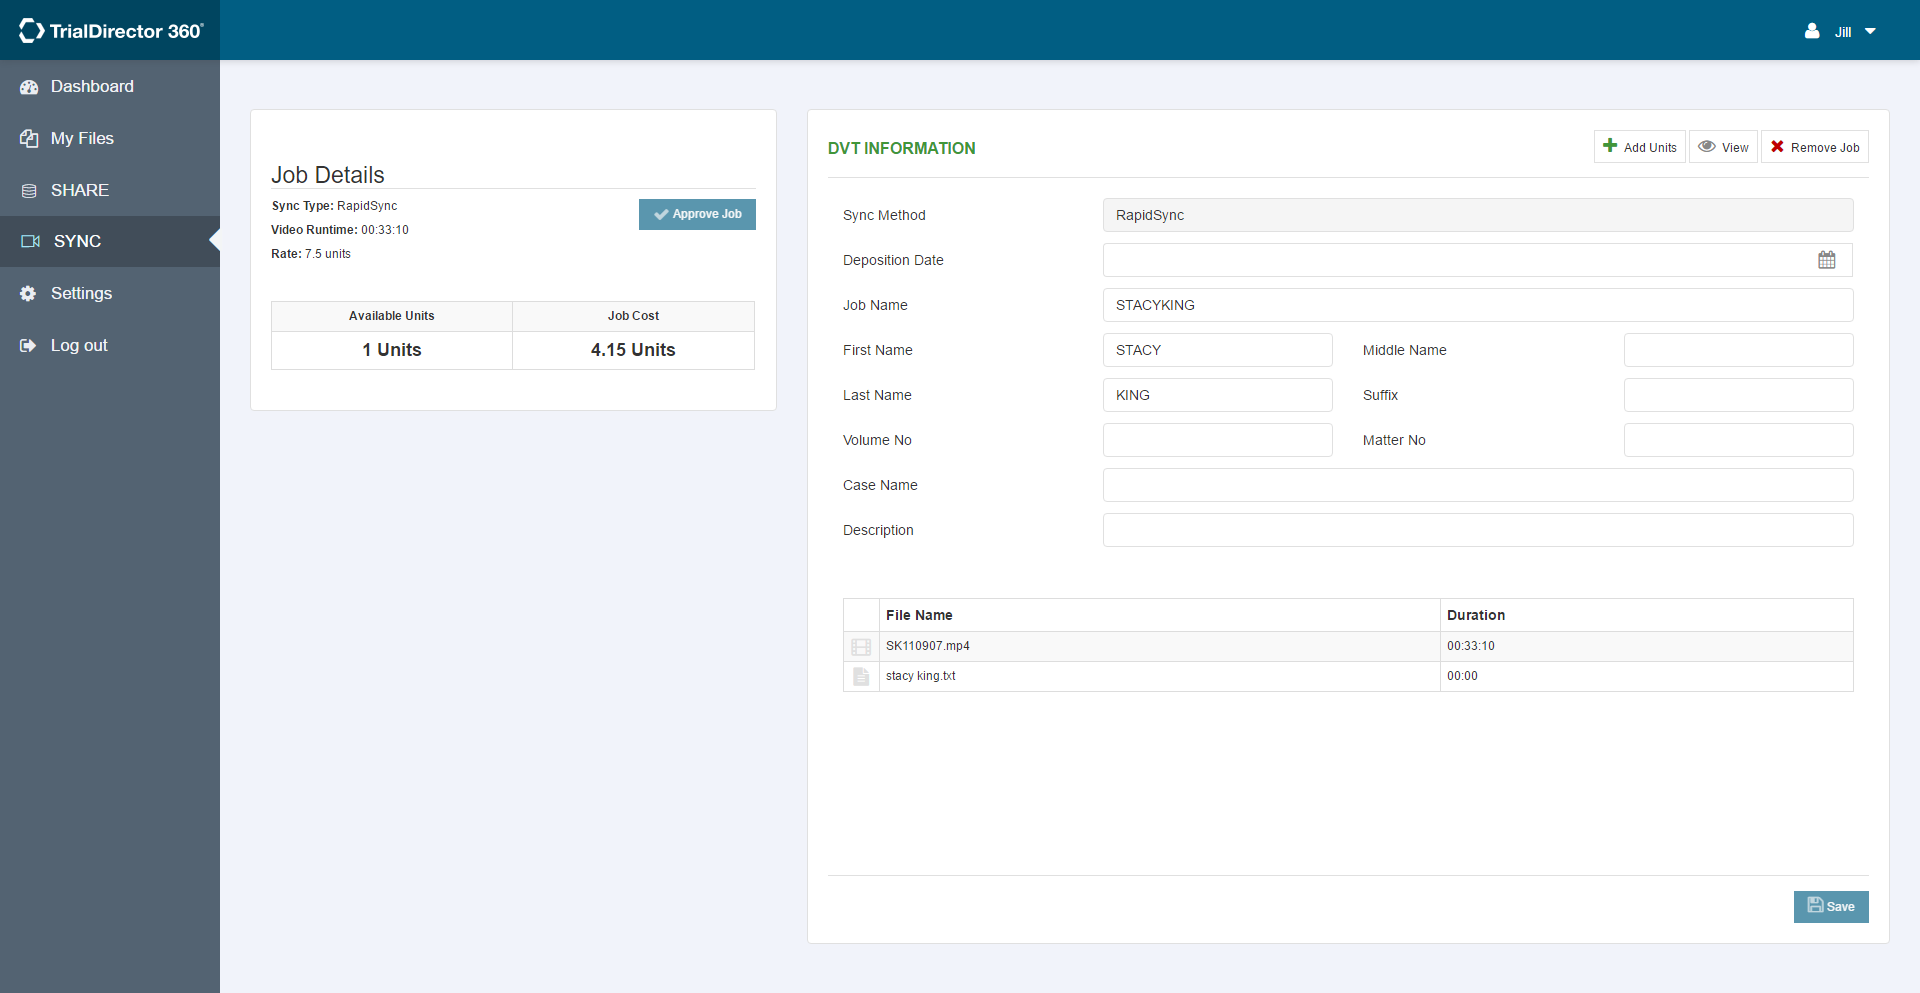This screenshot has height=993, width=1920.
Task: Click the TrialDirector 360 logo
Action: click(111, 31)
